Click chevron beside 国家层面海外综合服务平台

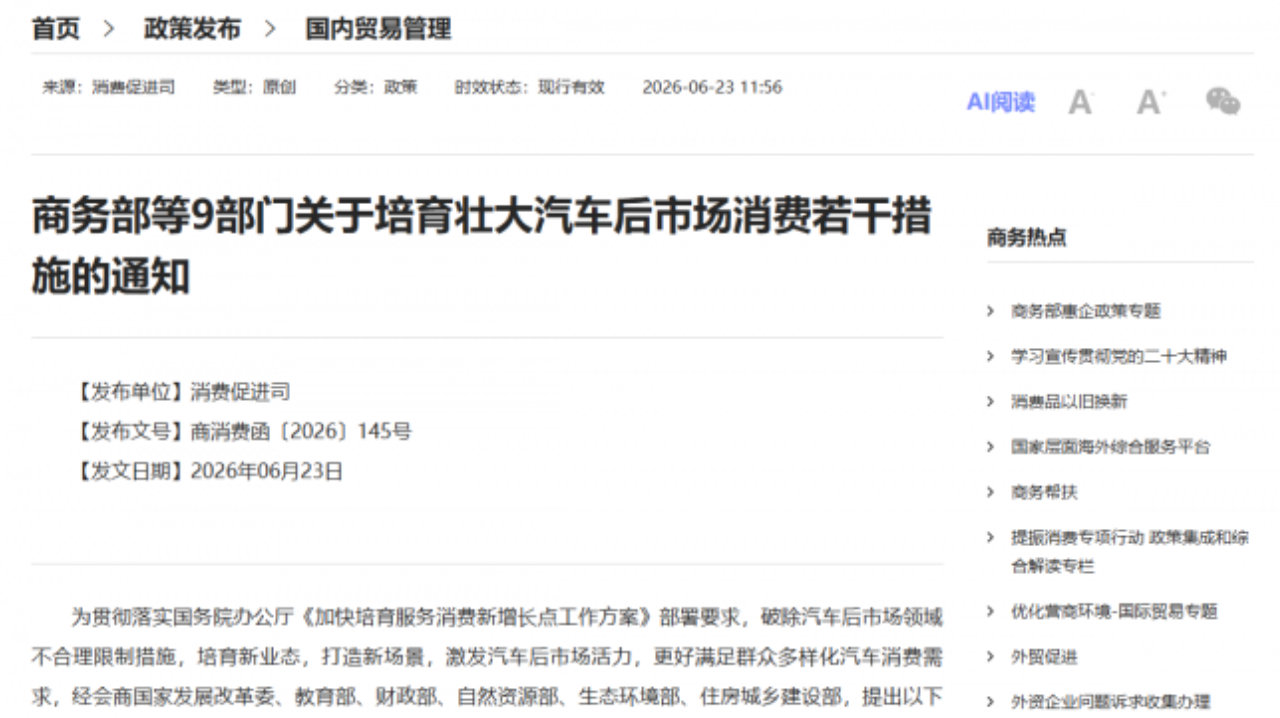pyautogui.click(x=991, y=447)
